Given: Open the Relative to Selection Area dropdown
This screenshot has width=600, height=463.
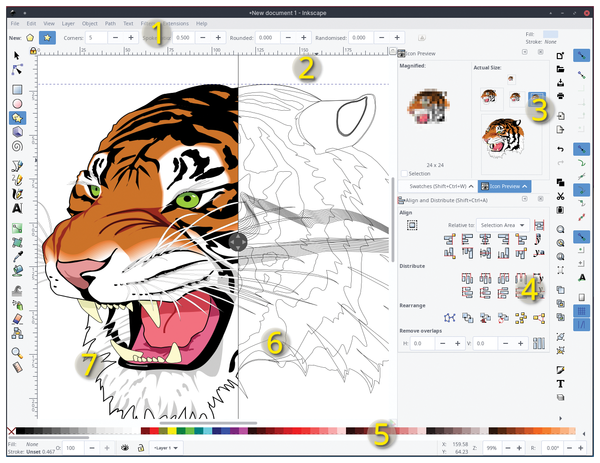Looking at the screenshot, I should (503, 225).
